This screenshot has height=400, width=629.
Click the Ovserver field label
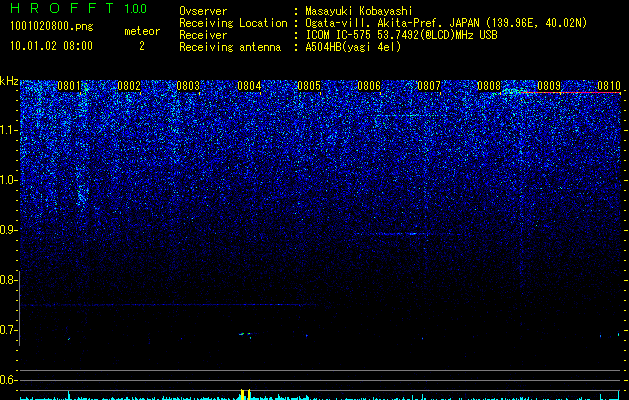(203, 11)
